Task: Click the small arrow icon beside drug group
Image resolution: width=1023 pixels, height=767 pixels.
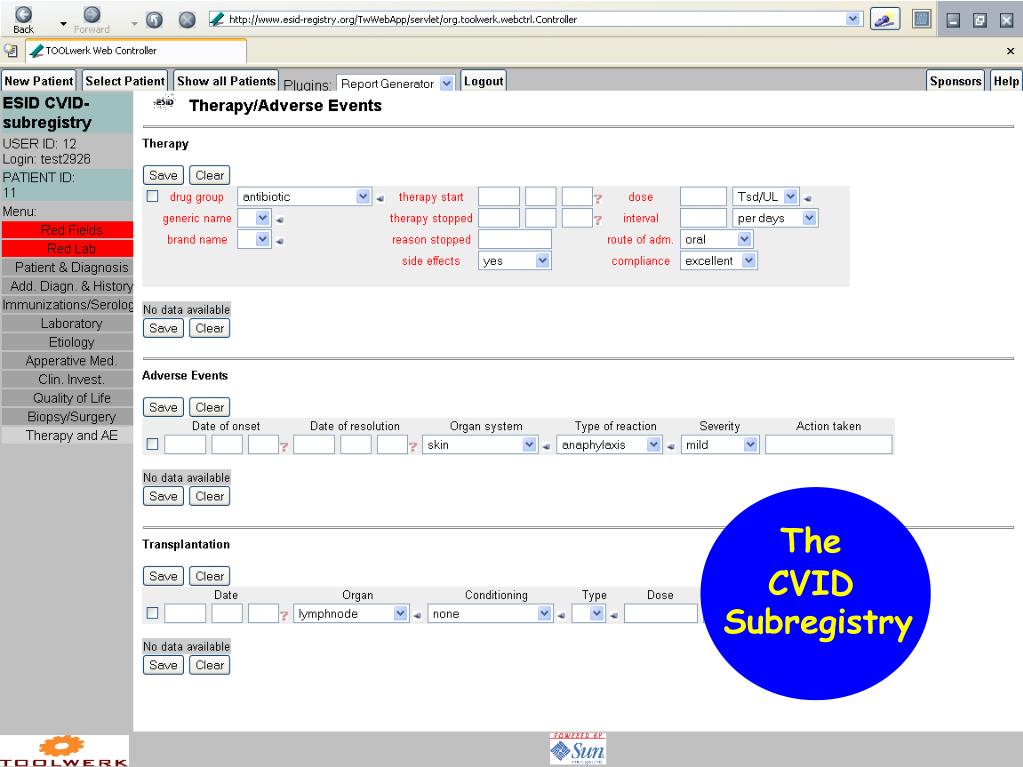Action: (x=380, y=198)
